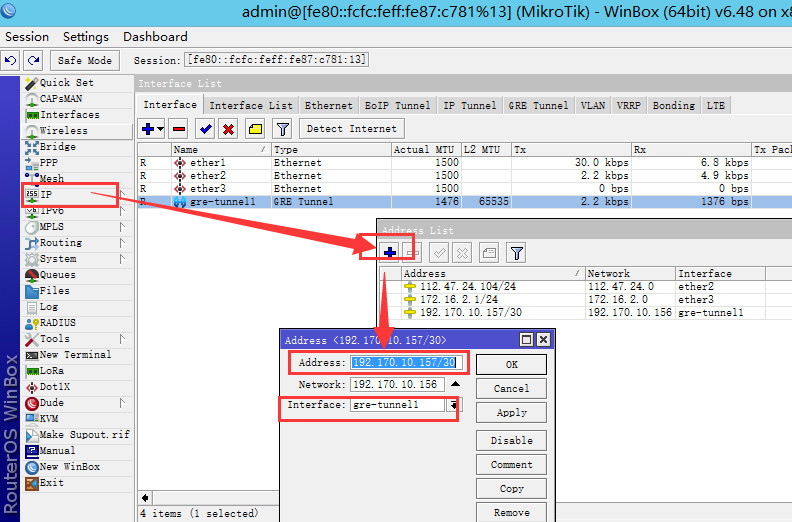792x522 pixels.
Task: Click the Detect Internet button
Action: click(x=352, y=129)
